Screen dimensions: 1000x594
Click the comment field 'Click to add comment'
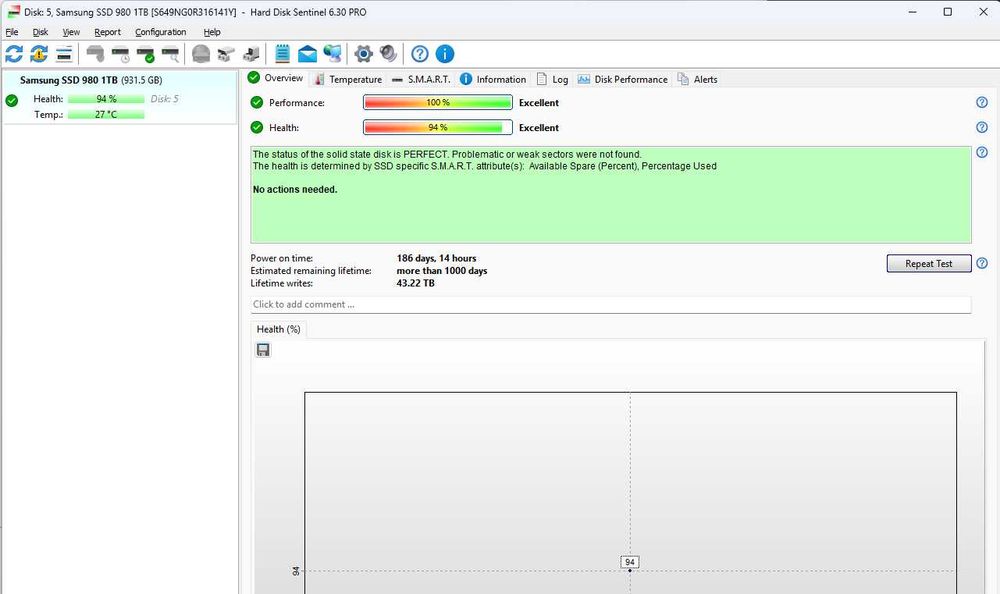pos(611,304)
